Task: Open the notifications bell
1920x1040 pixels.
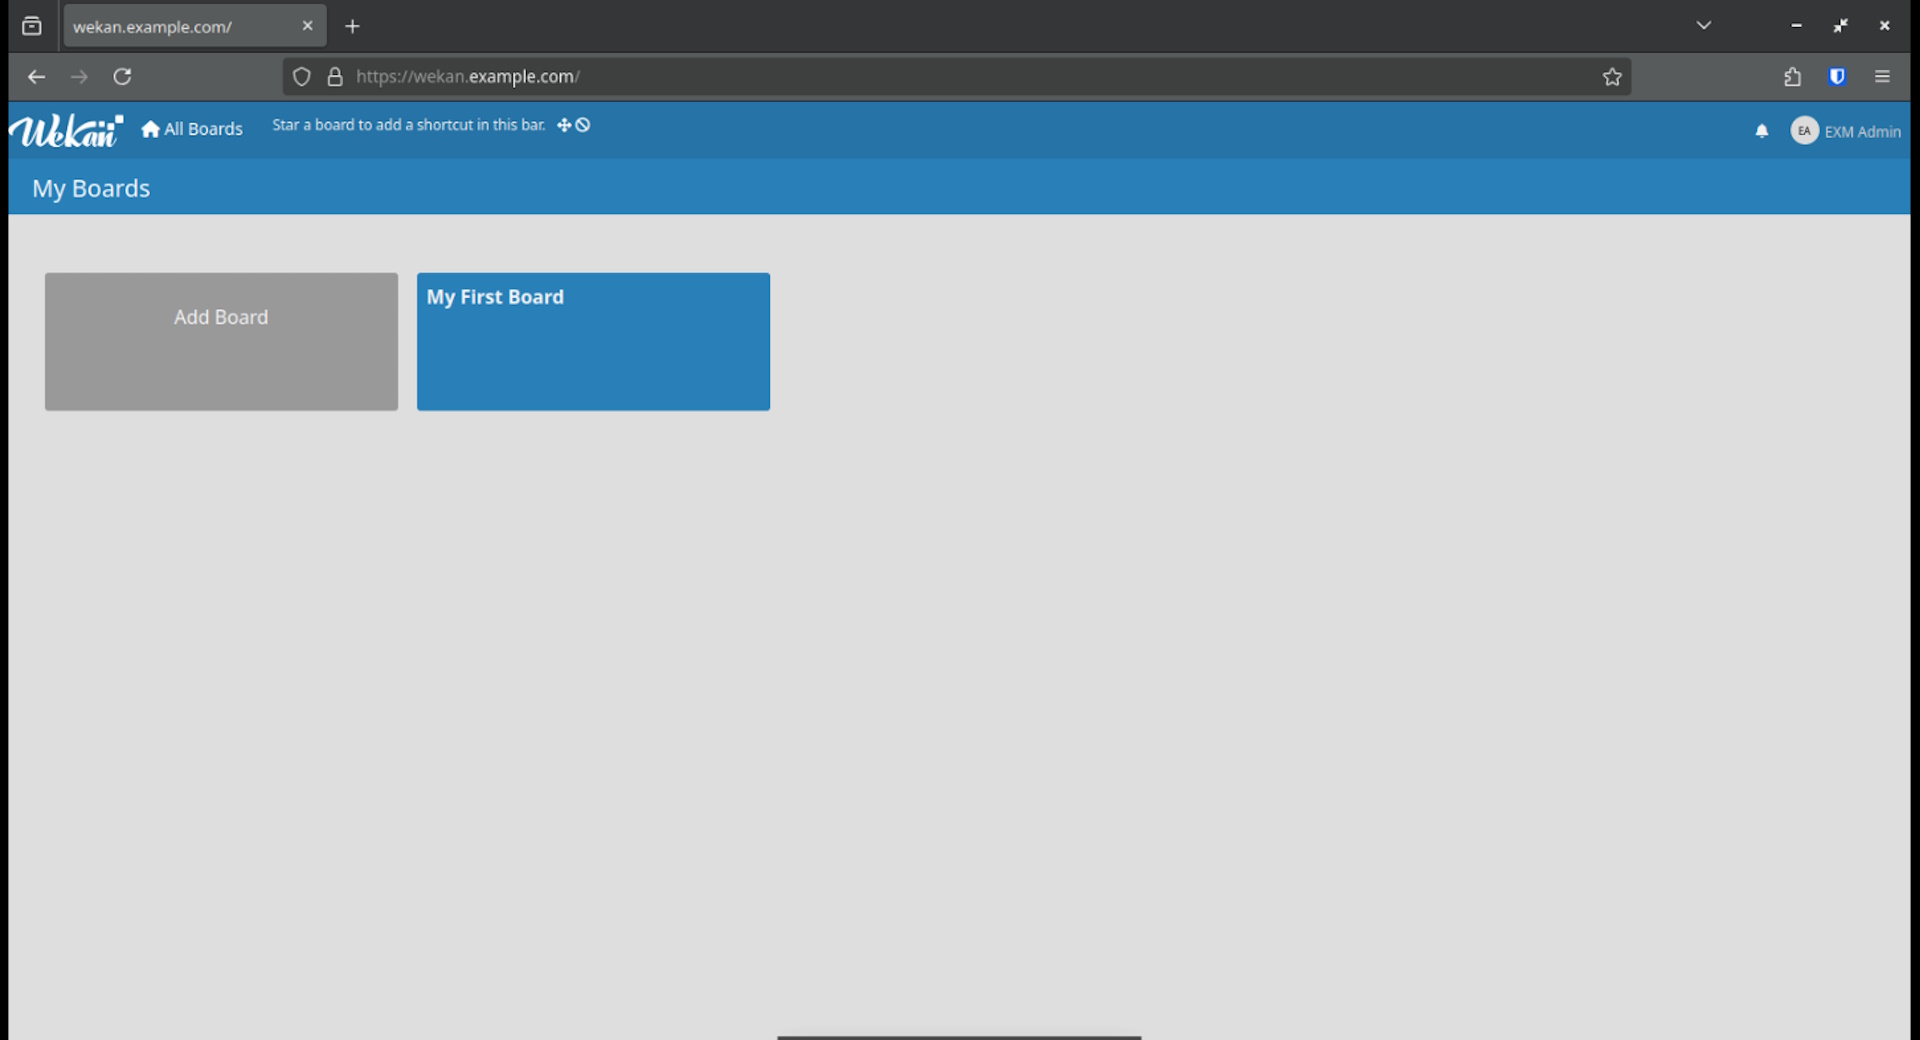Action: tap(1761, 131)
